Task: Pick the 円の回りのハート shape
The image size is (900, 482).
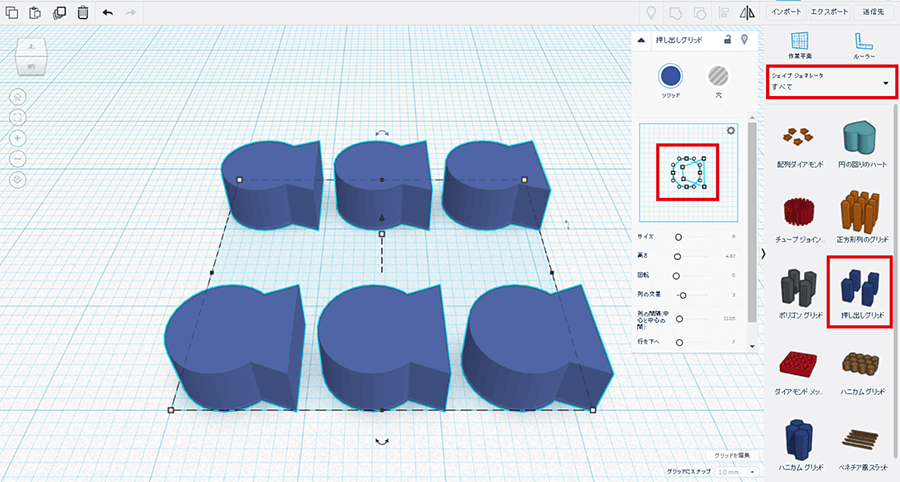Action: [862, 144]
